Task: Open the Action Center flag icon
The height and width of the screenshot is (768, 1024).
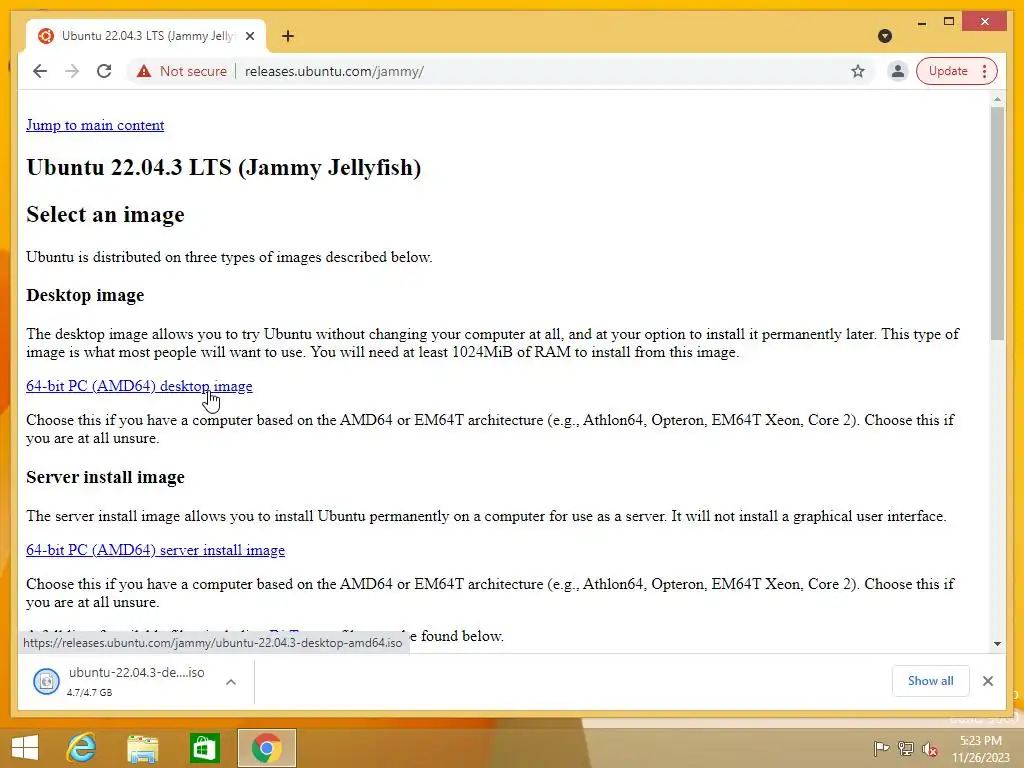Action: [x=881, y=748]
